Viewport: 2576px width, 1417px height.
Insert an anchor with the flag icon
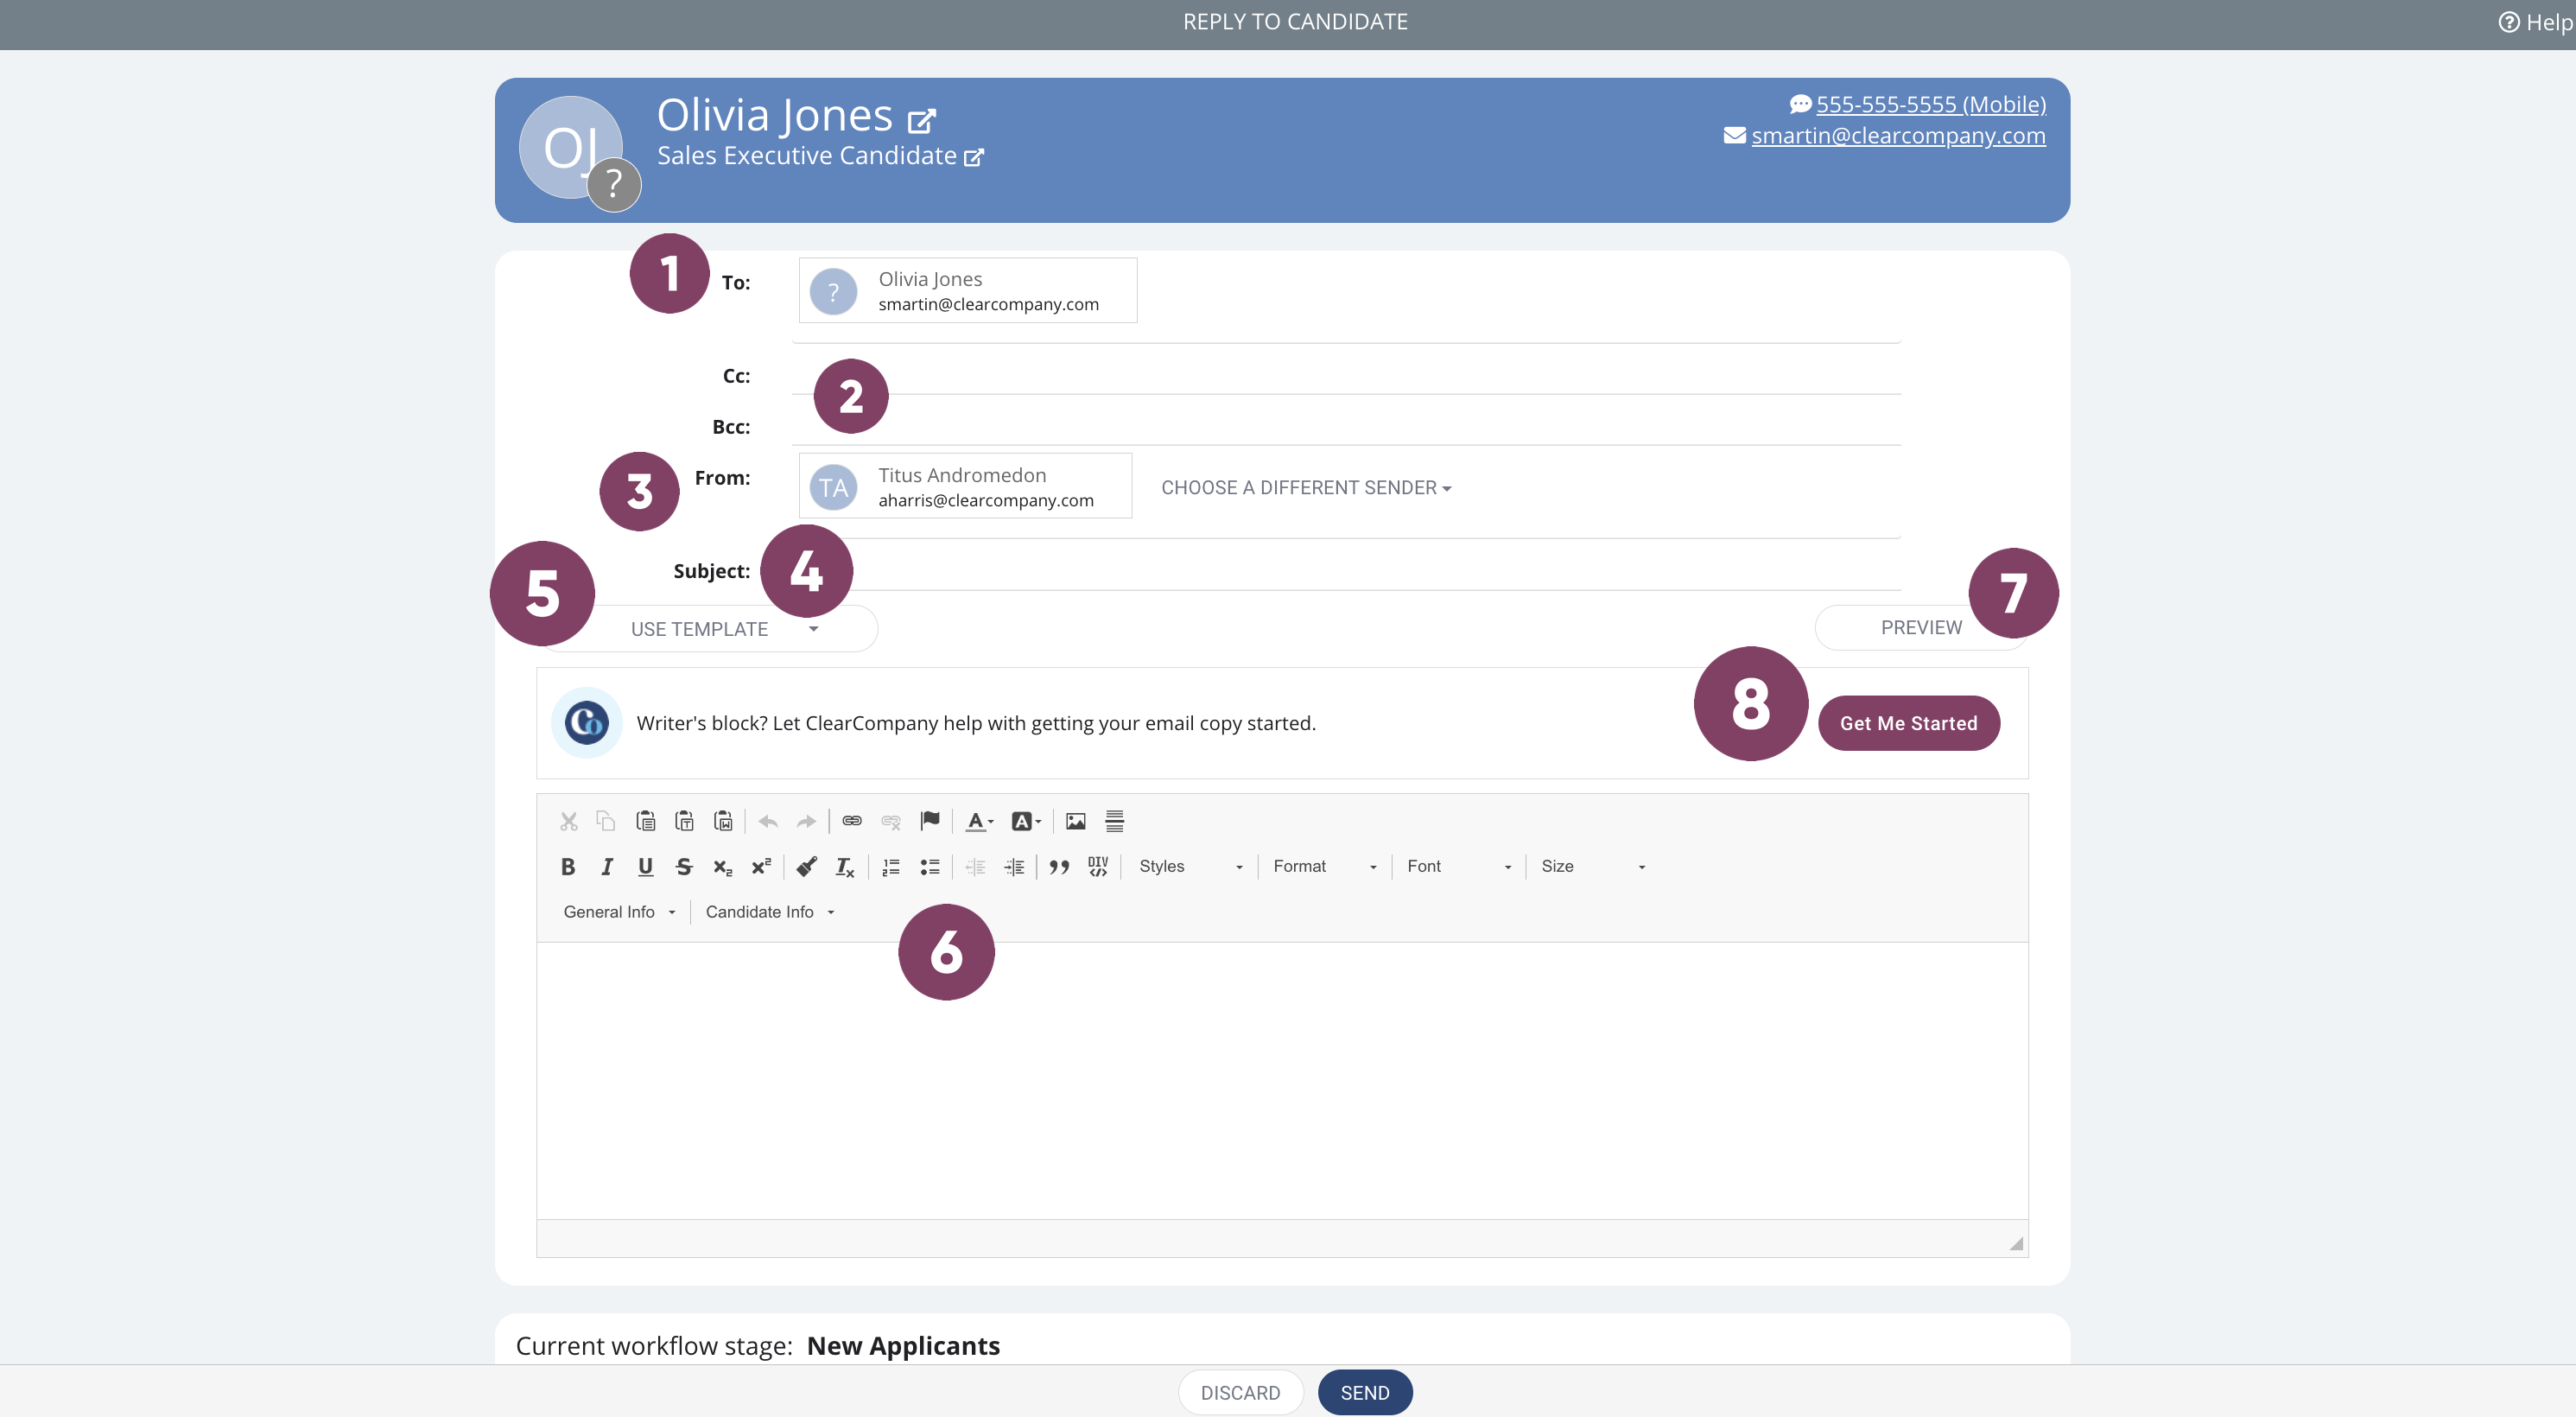[x=930, y=821]
